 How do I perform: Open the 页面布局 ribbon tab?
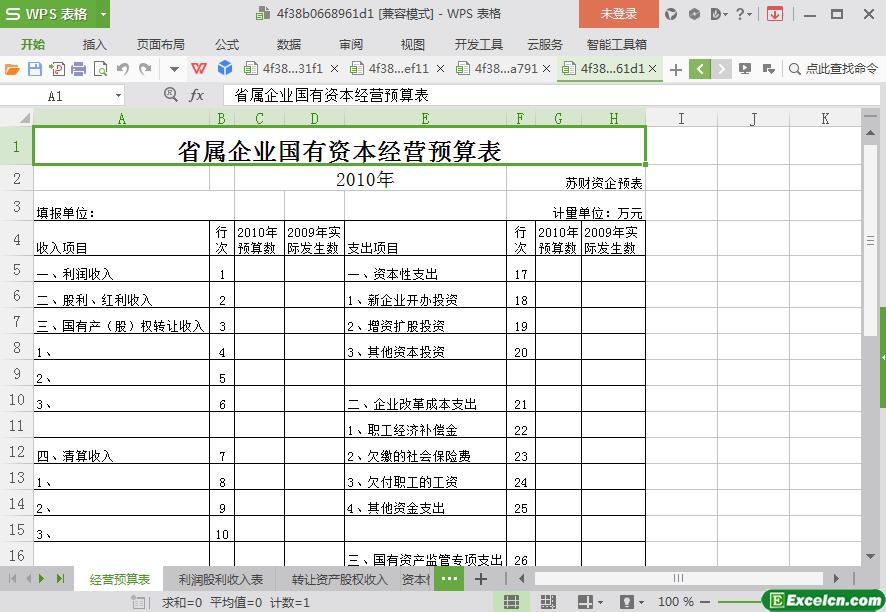click(x=160, y=44)
